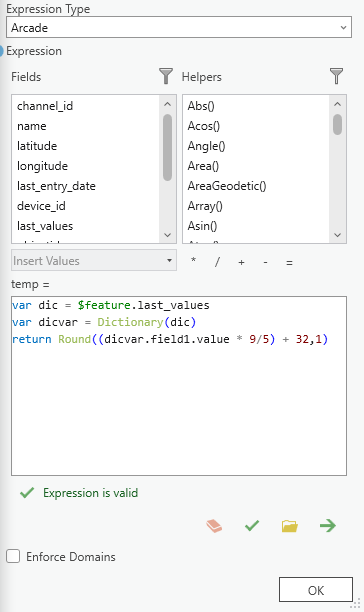
Task: Click the Helpers filter funnel icon
Action: 336,76
